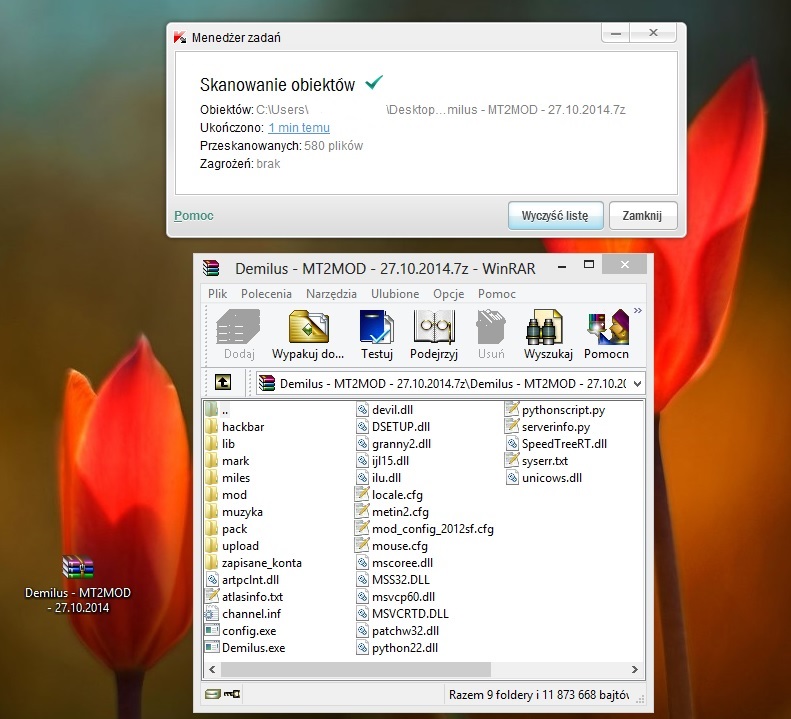The width and height of the screenshot is (791, 719).
Task: Select patchw32.dll in the file list
Action: [x=398, y=631]
